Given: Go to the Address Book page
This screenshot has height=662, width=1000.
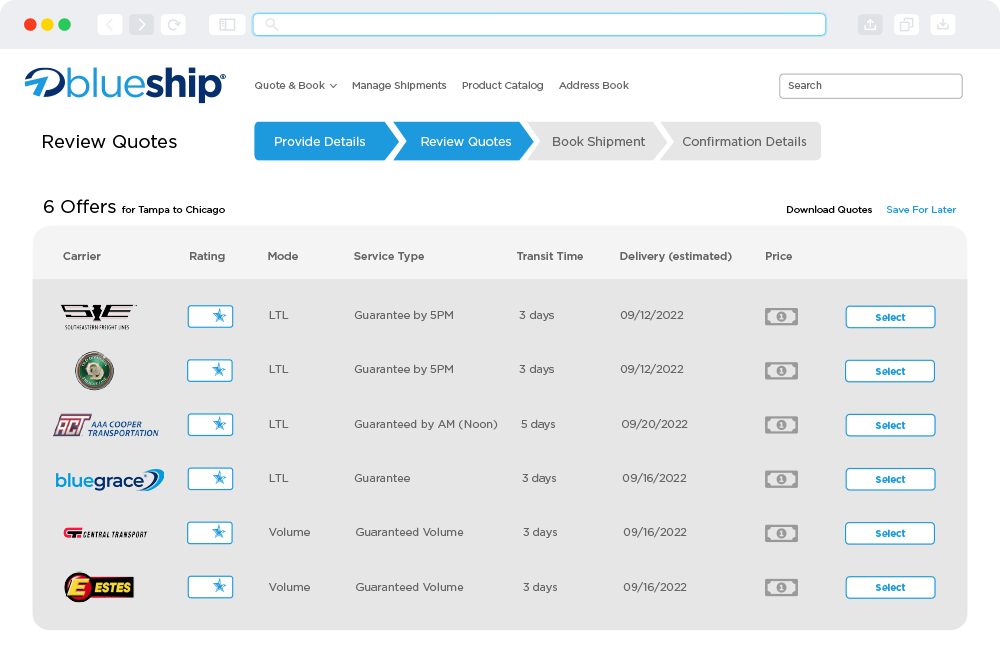Looking at the screenshot, I should point(593,86).
